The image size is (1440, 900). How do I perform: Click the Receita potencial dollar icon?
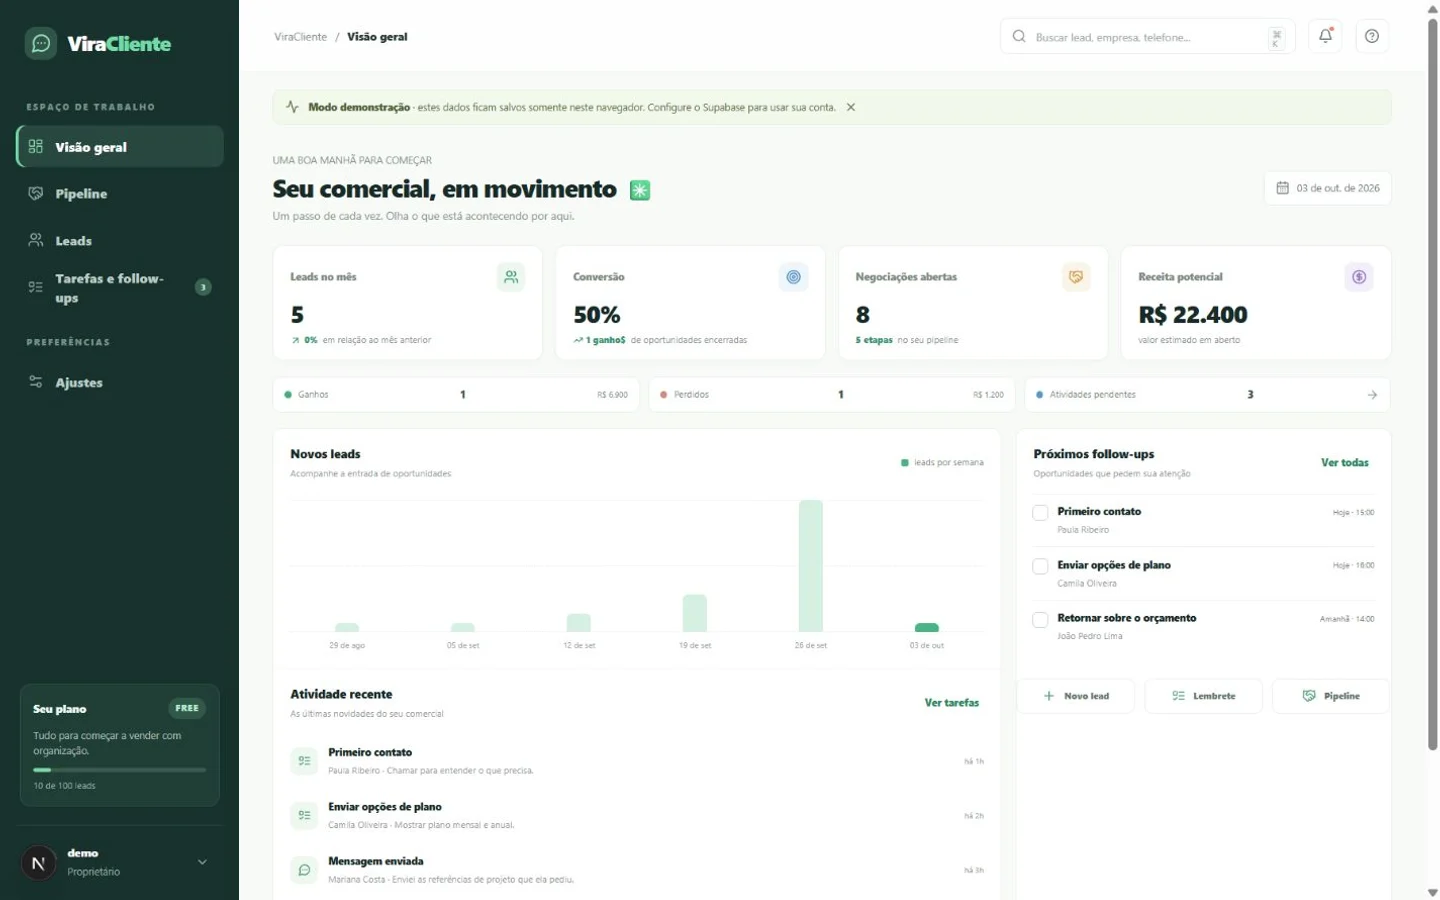(x=1359, y=277)
